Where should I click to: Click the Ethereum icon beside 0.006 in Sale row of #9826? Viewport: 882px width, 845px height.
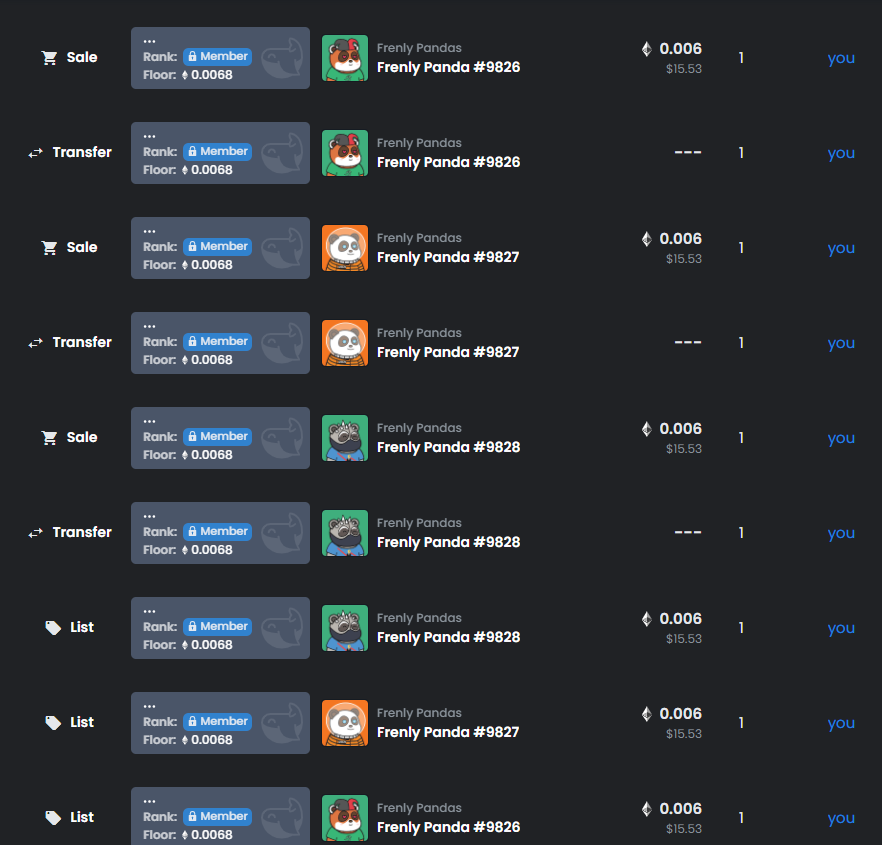647,49
